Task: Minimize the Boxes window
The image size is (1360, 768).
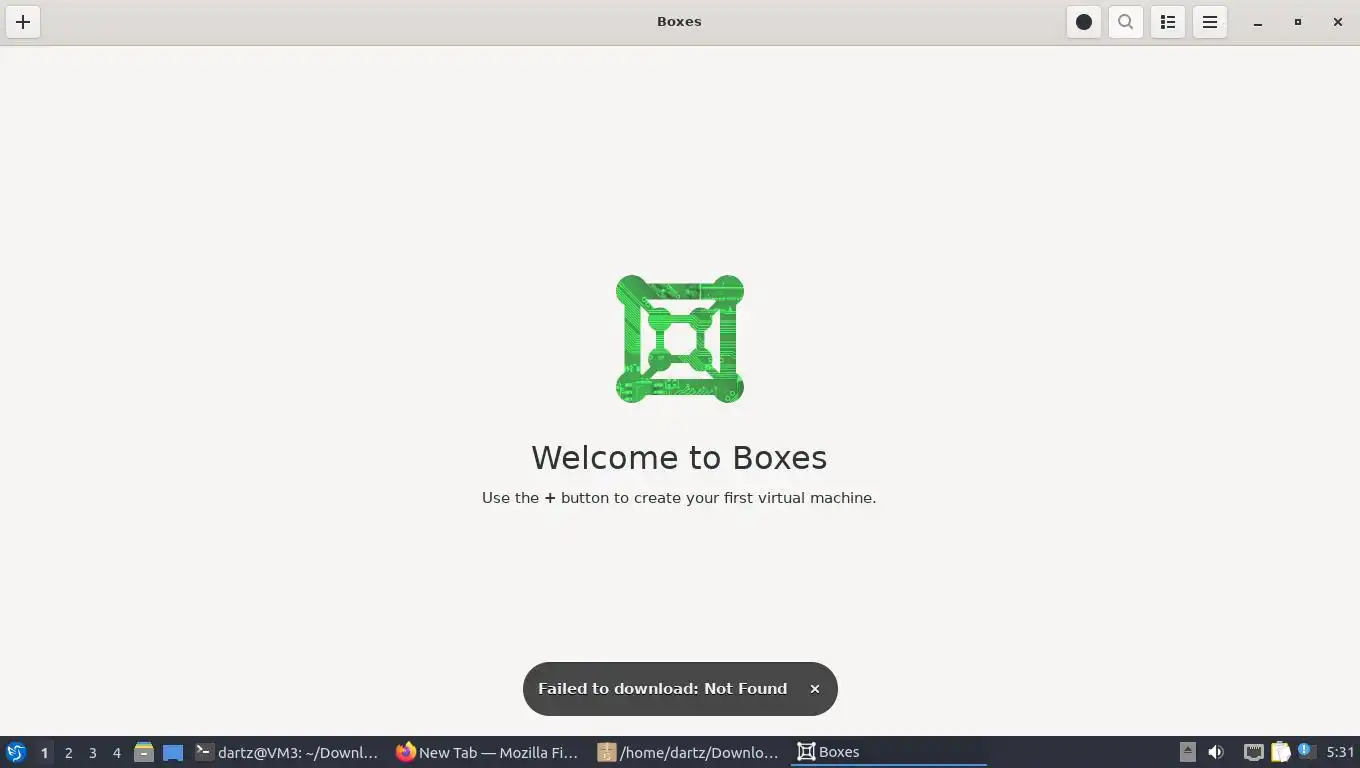Action: pos(1258,22)
